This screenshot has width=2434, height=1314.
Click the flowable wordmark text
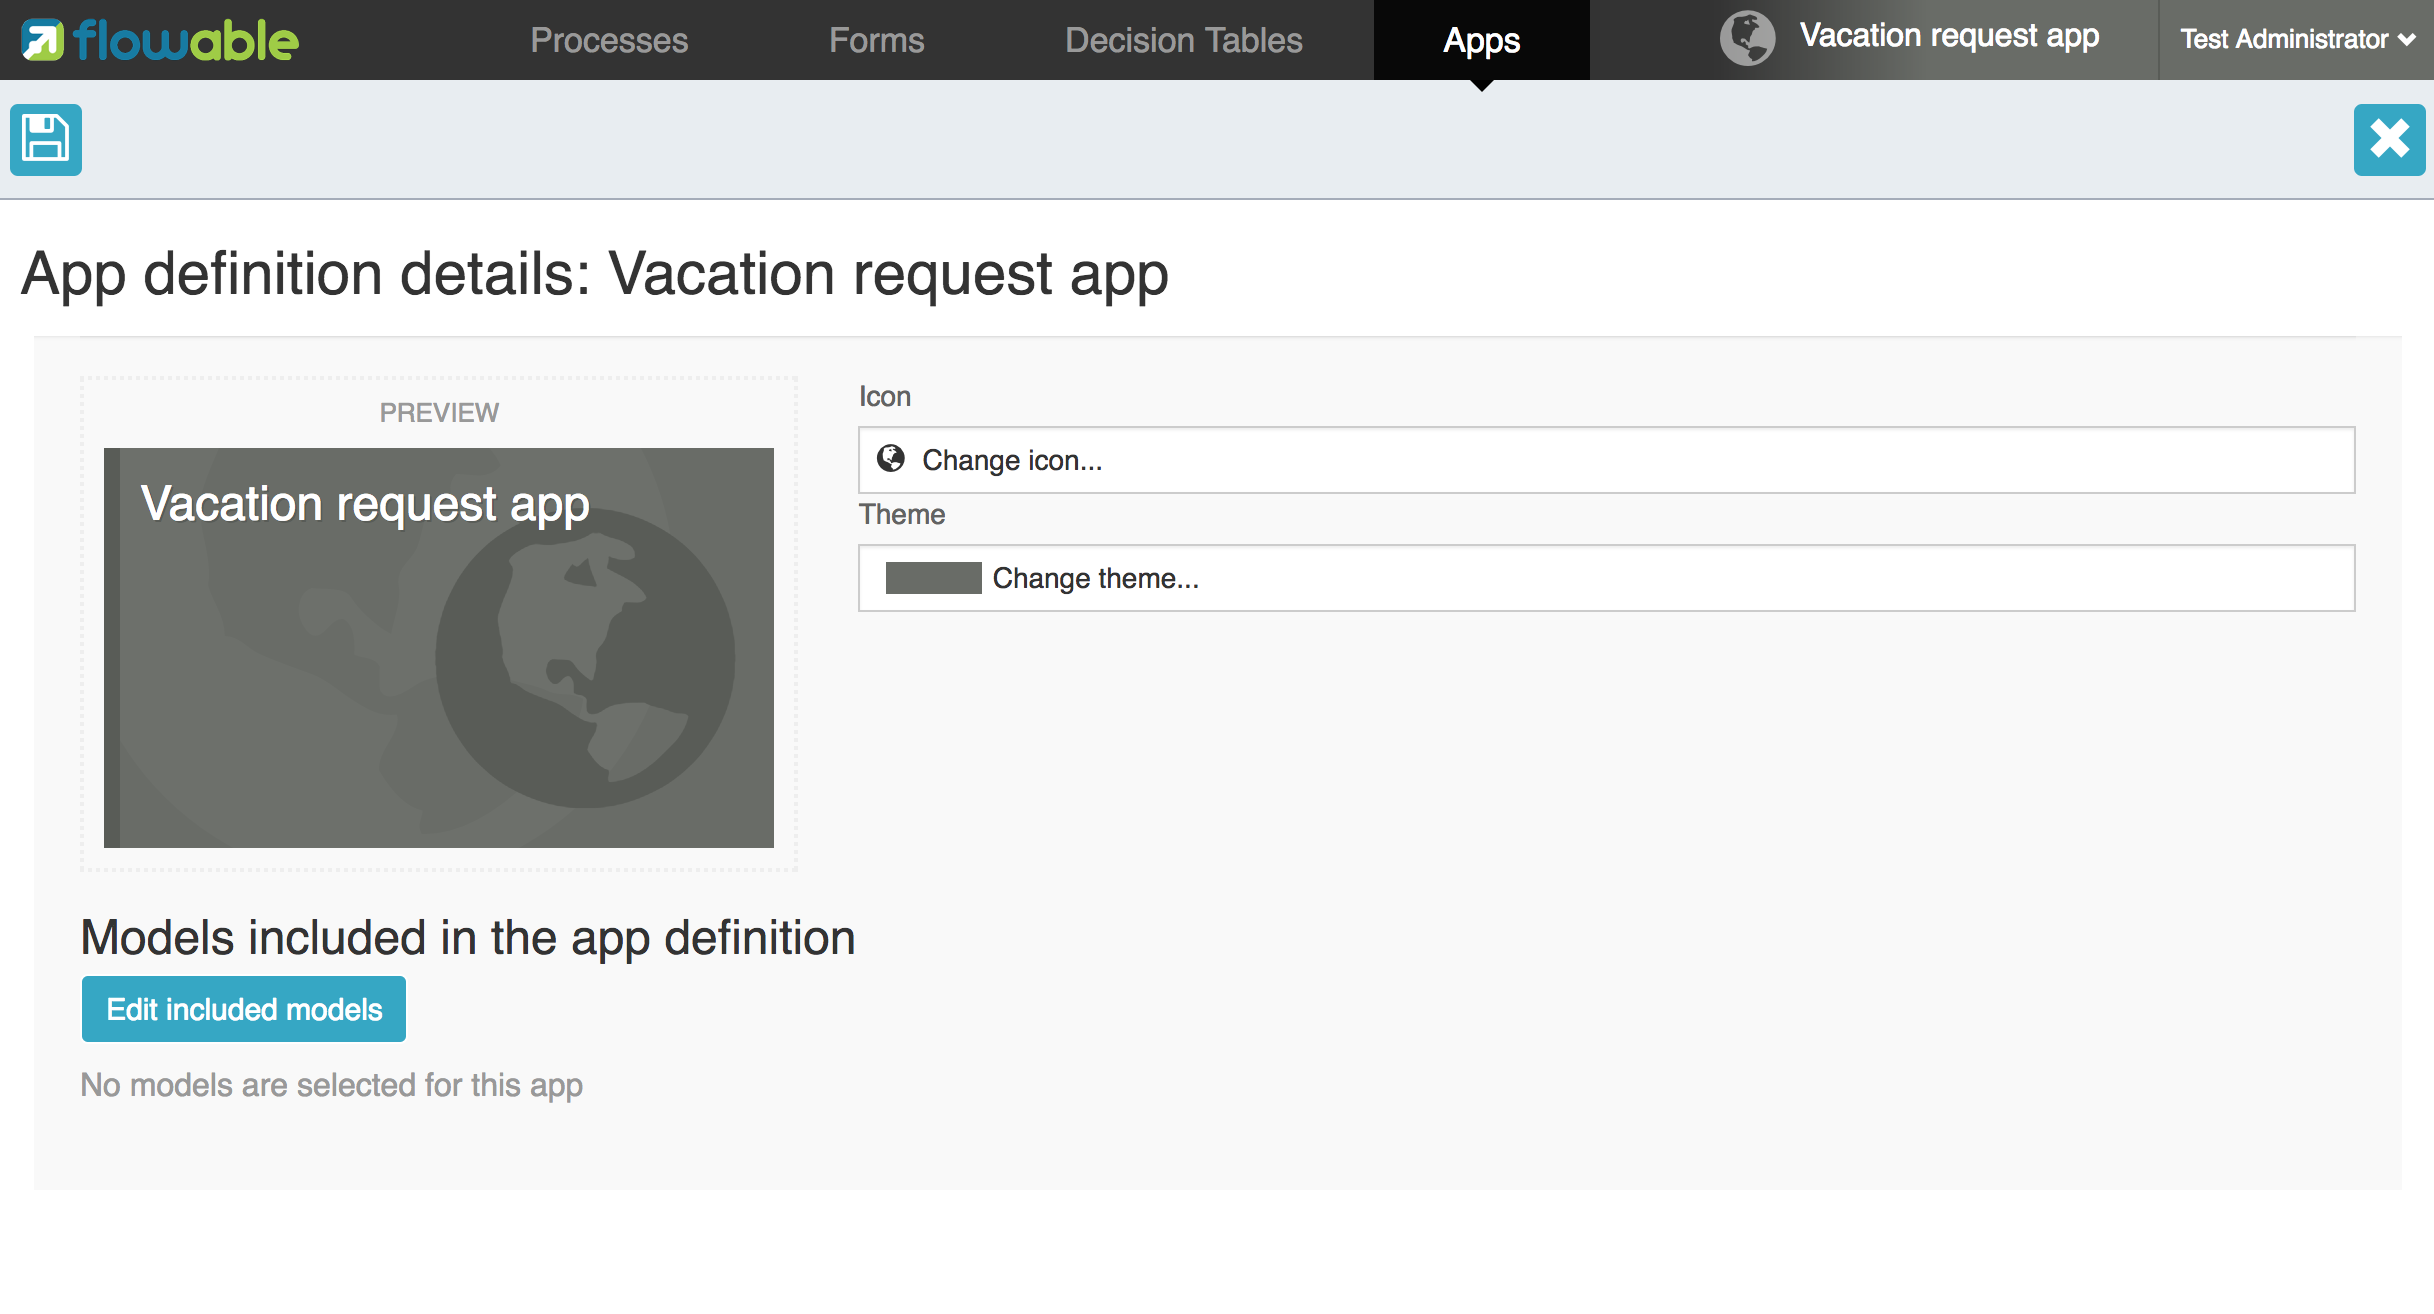[186, 41]
